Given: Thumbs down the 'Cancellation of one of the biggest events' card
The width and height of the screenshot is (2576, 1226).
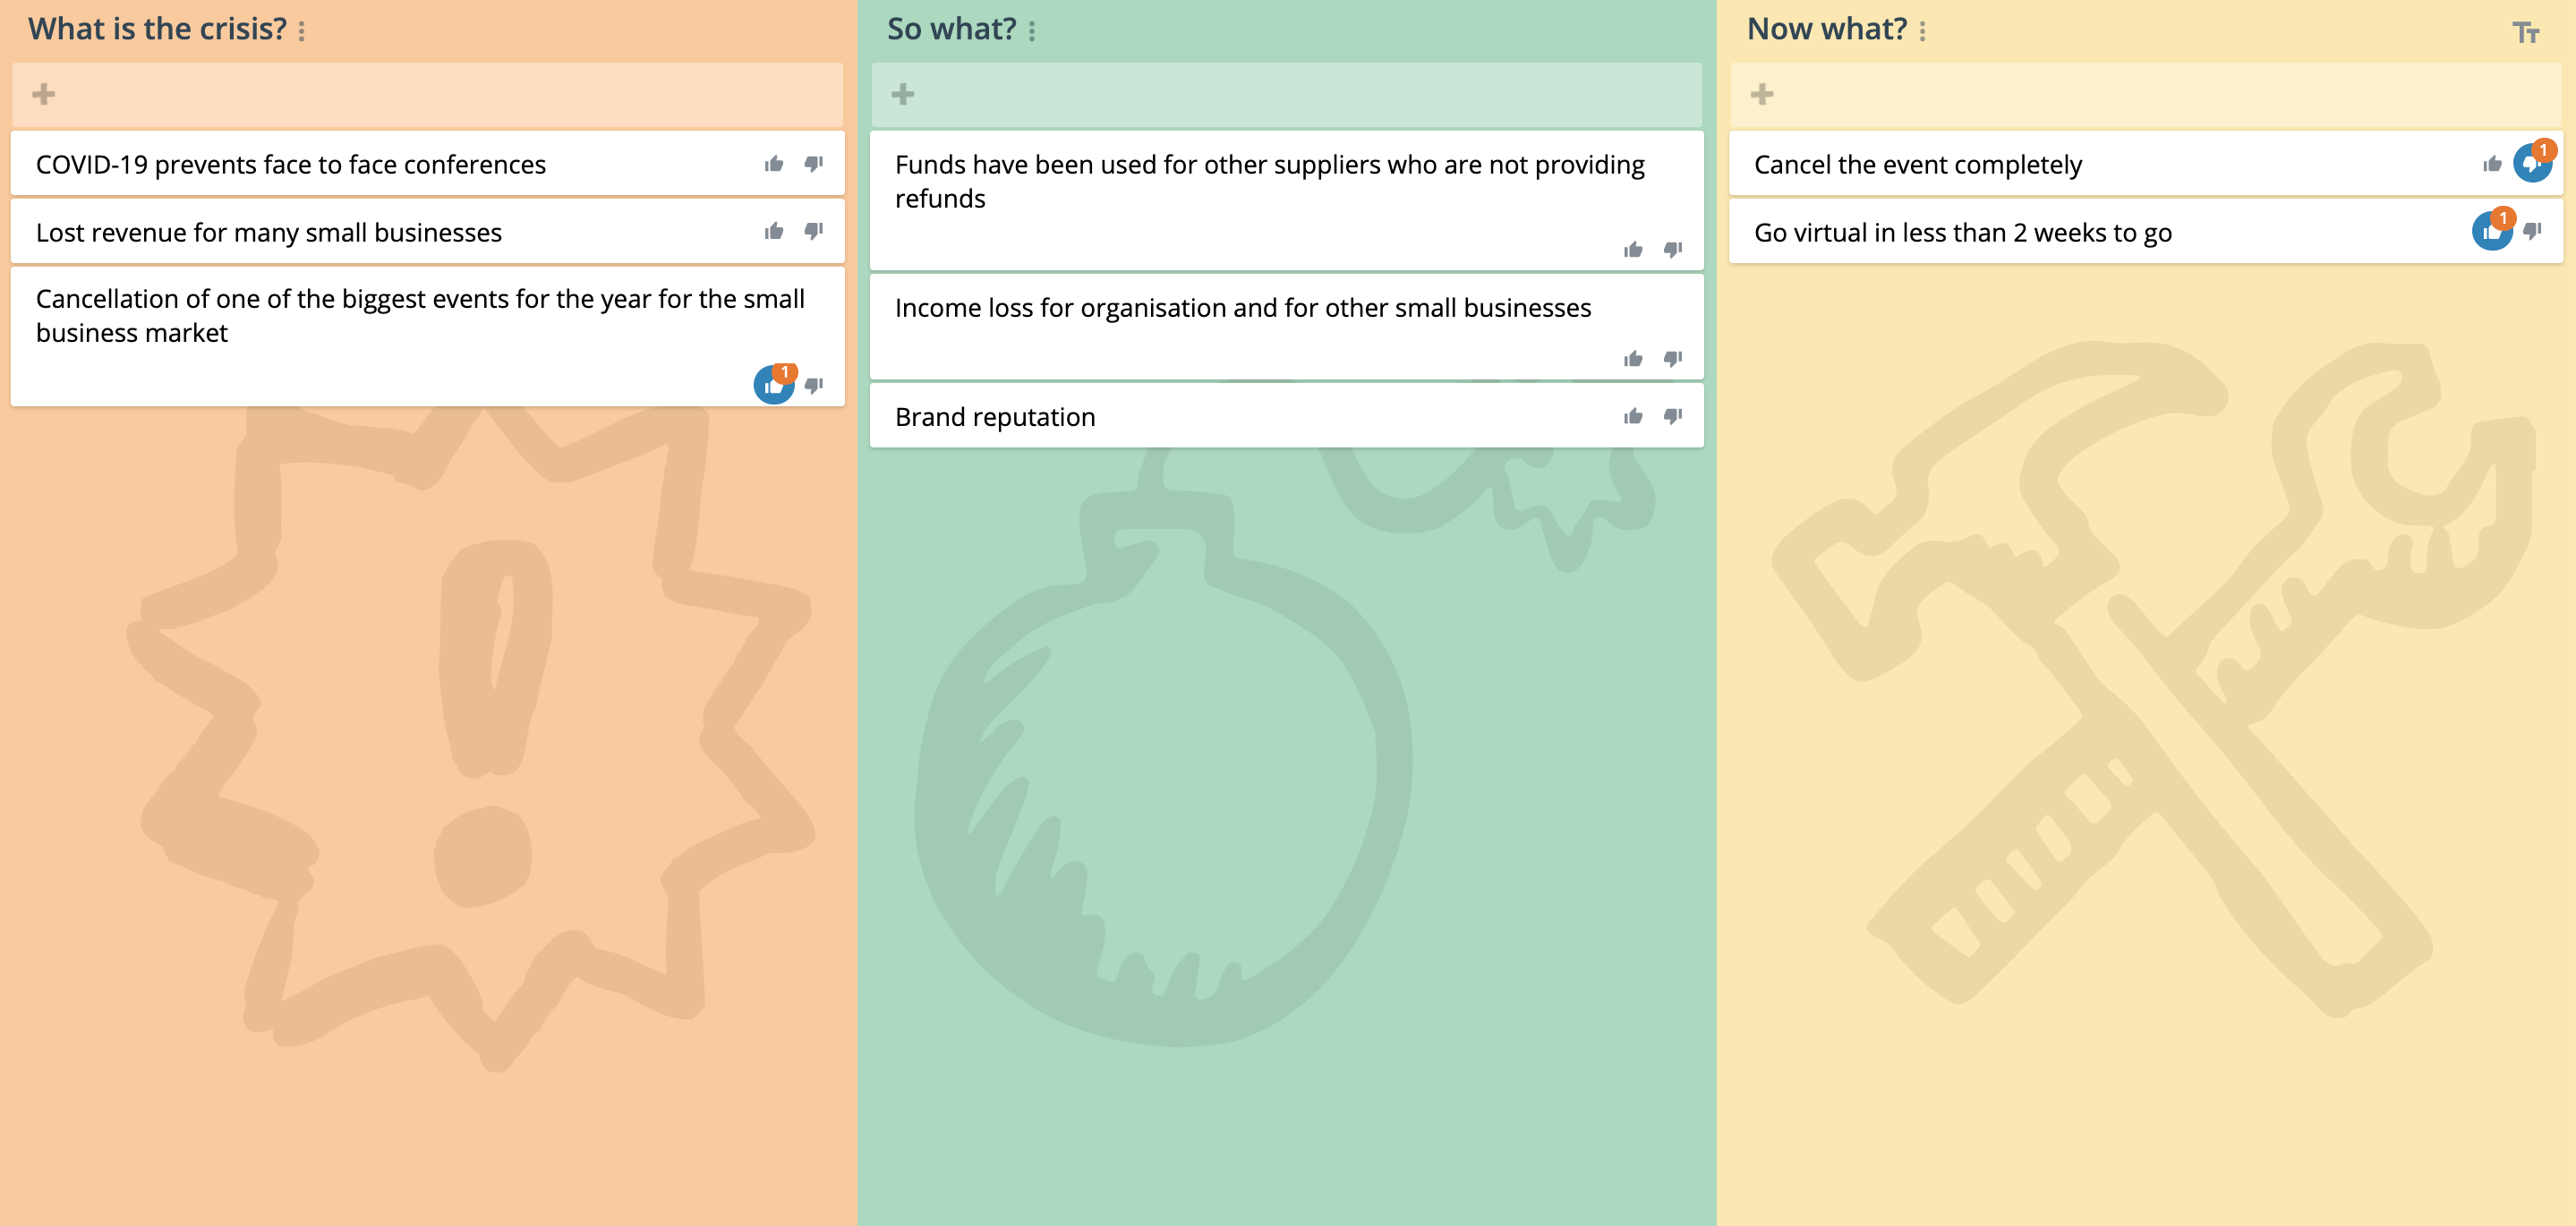Looking at the screenshot, I should [814, 385].
